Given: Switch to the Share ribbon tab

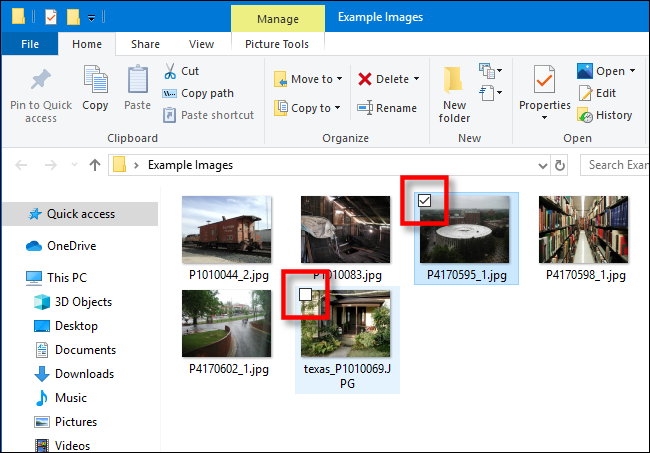Looking at the screenshot, I should [x=145, y=44].
